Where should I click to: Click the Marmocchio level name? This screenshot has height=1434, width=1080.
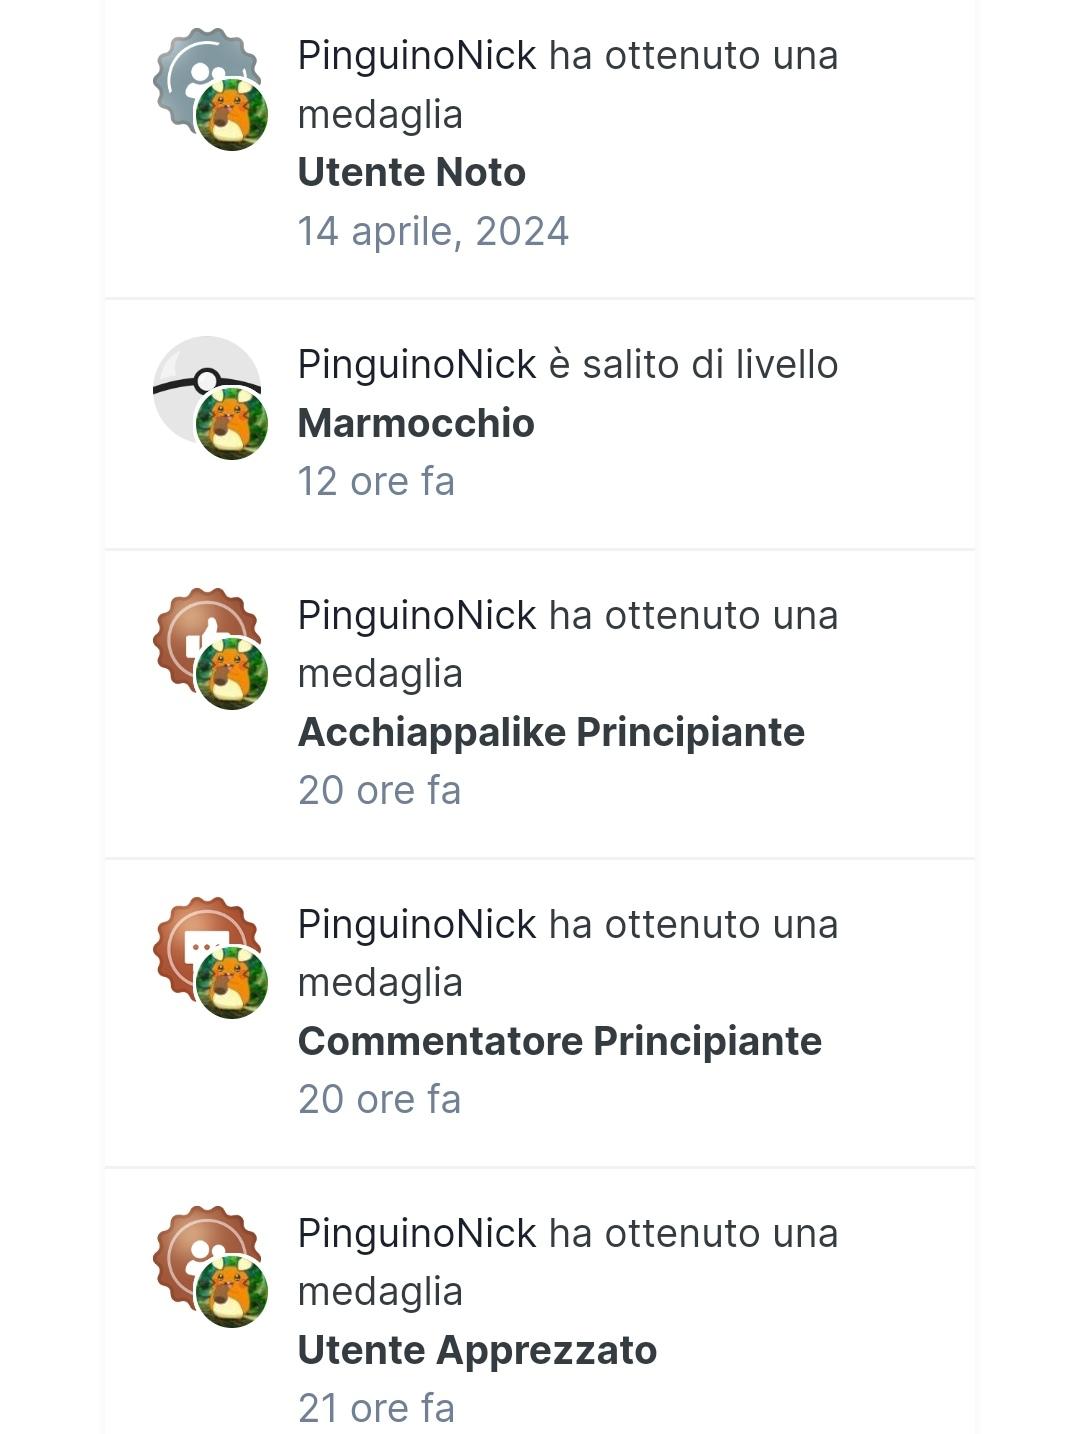[x=416, y=423]
